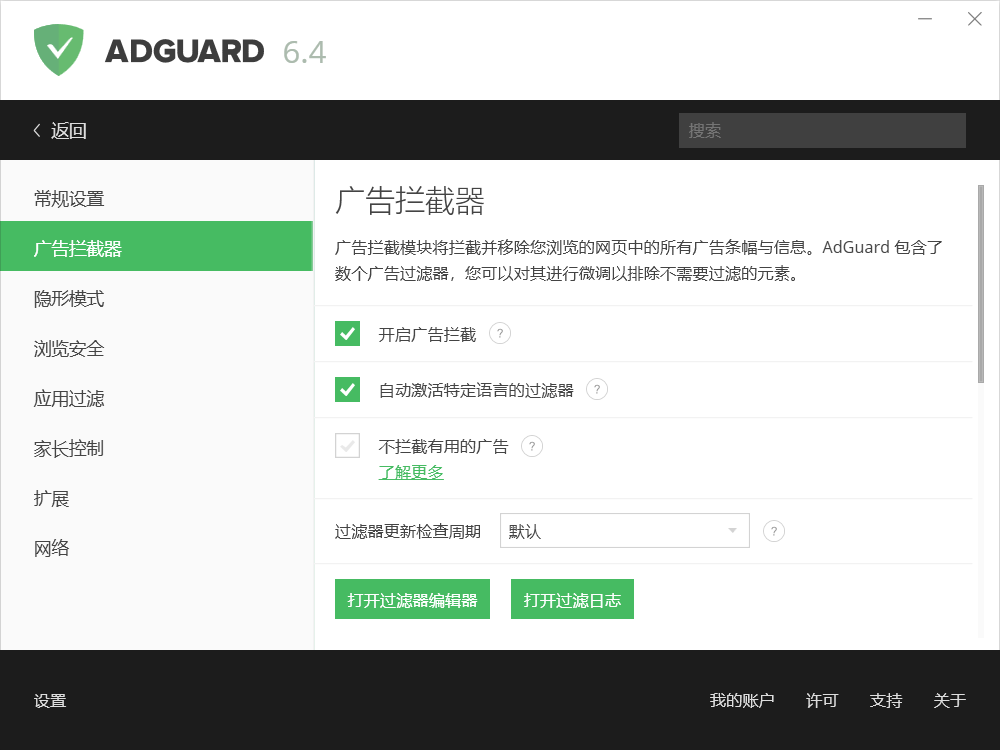
Task: Go to 应用过滤 section
Action: click(x=157, y=399)
